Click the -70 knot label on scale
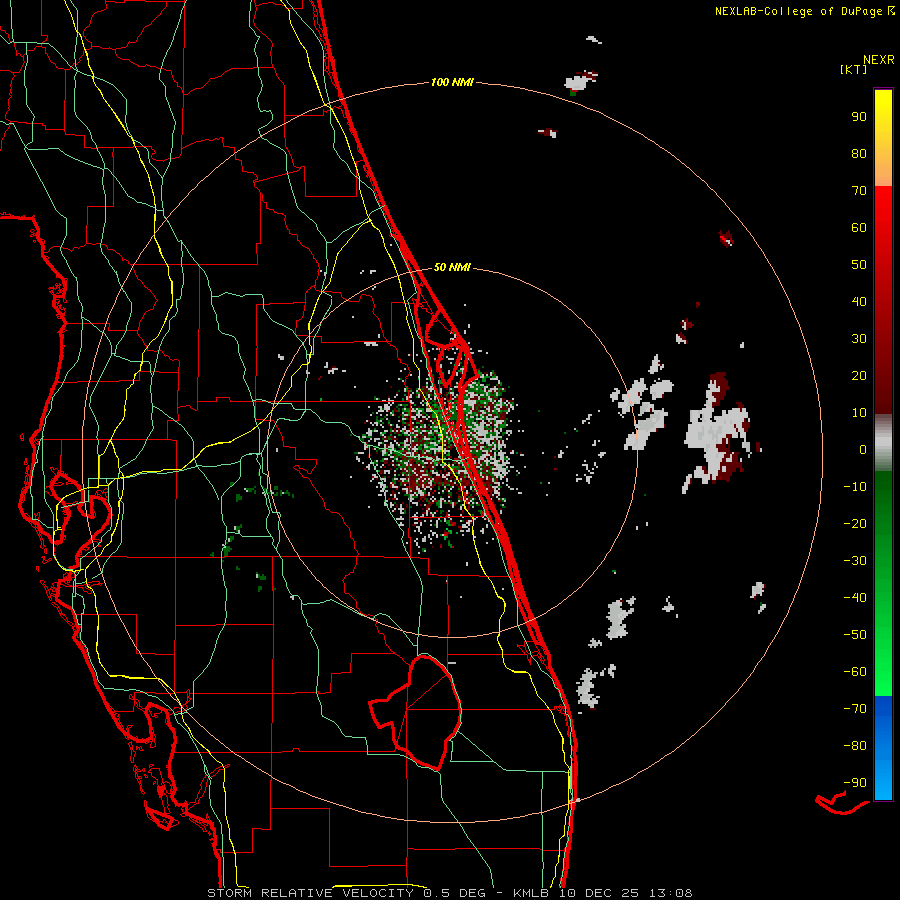Screen dimensions: 900x900 [x=855, y=709]
